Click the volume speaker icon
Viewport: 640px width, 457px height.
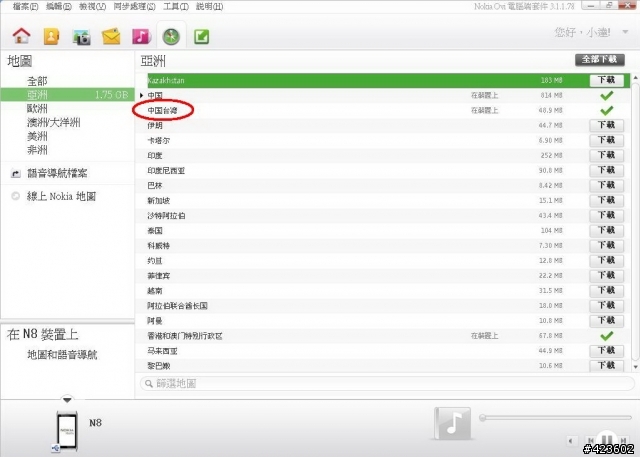pos(571,441)
